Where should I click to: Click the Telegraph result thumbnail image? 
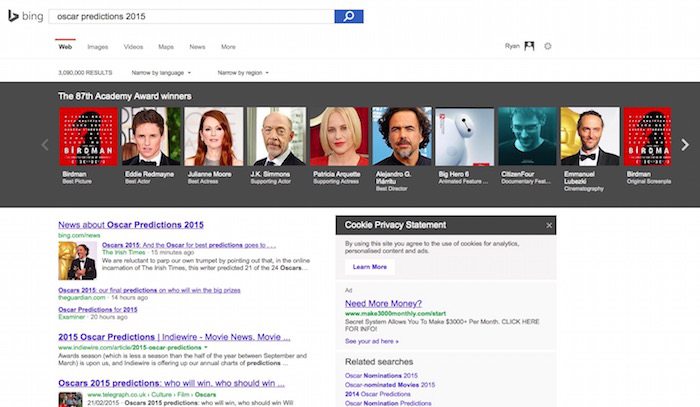71,399
